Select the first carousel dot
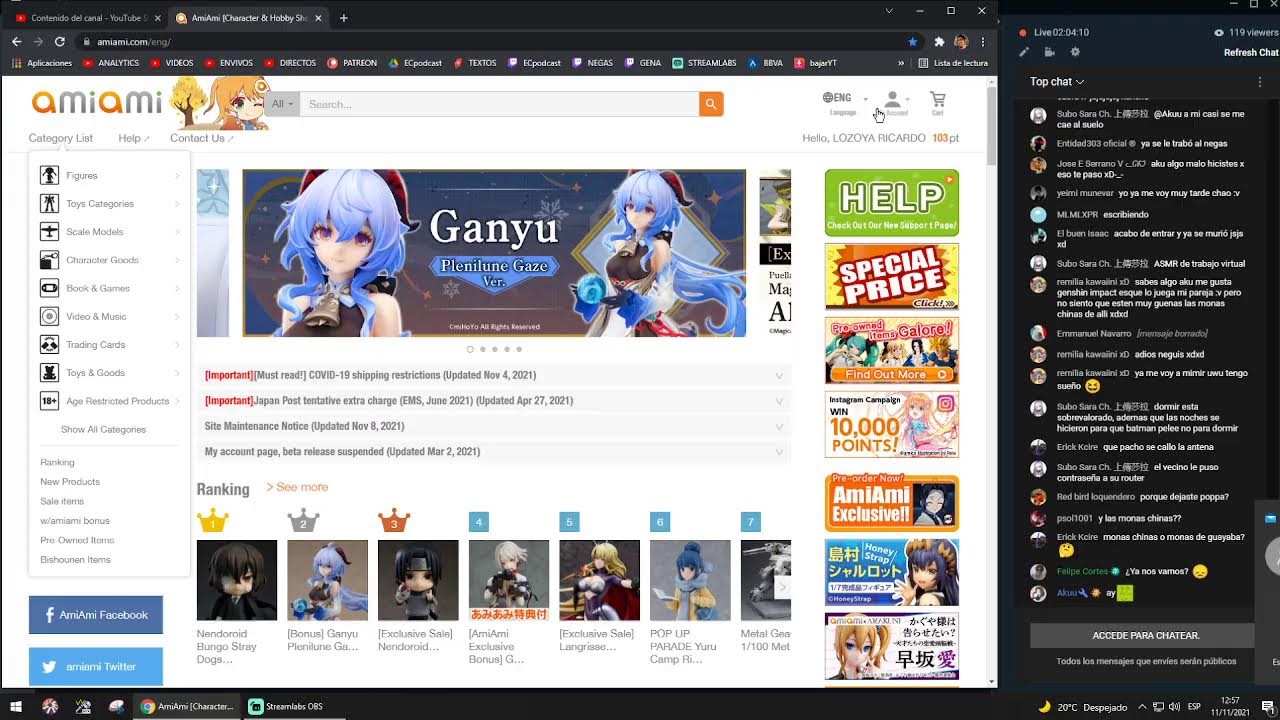This screenshot has height=720, width=1280. (x=470, y=350)
